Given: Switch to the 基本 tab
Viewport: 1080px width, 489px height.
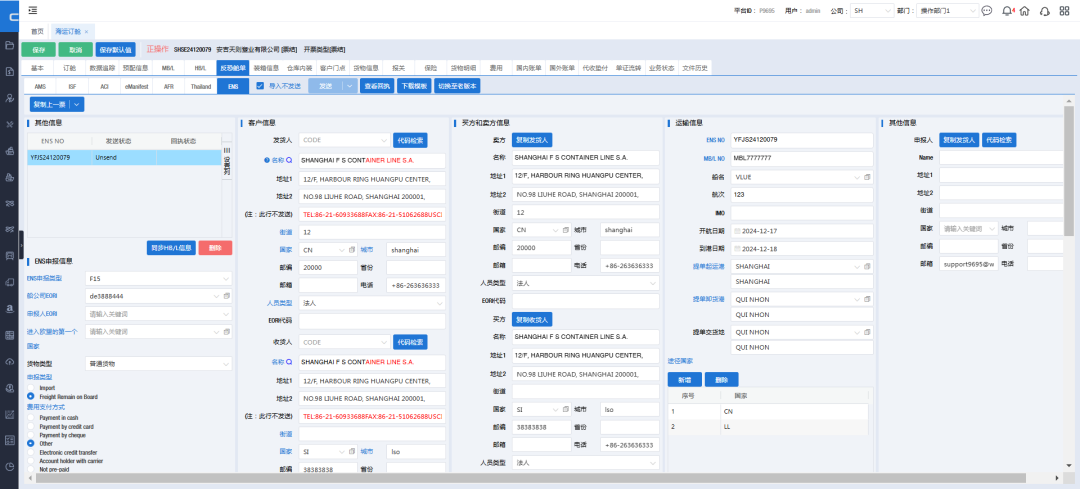Looking at the screenshot, I should pos(37,68).
